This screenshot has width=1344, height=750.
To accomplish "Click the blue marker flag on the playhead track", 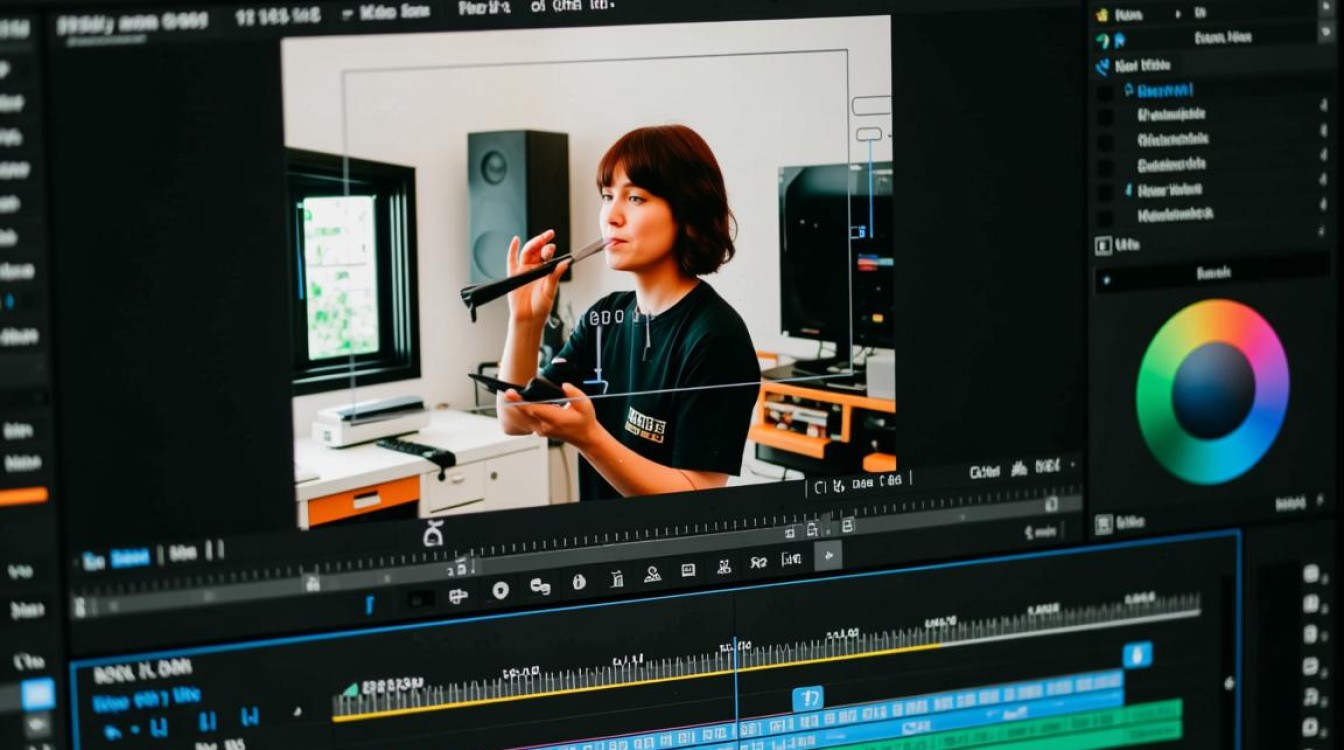I will click(807, 698).
